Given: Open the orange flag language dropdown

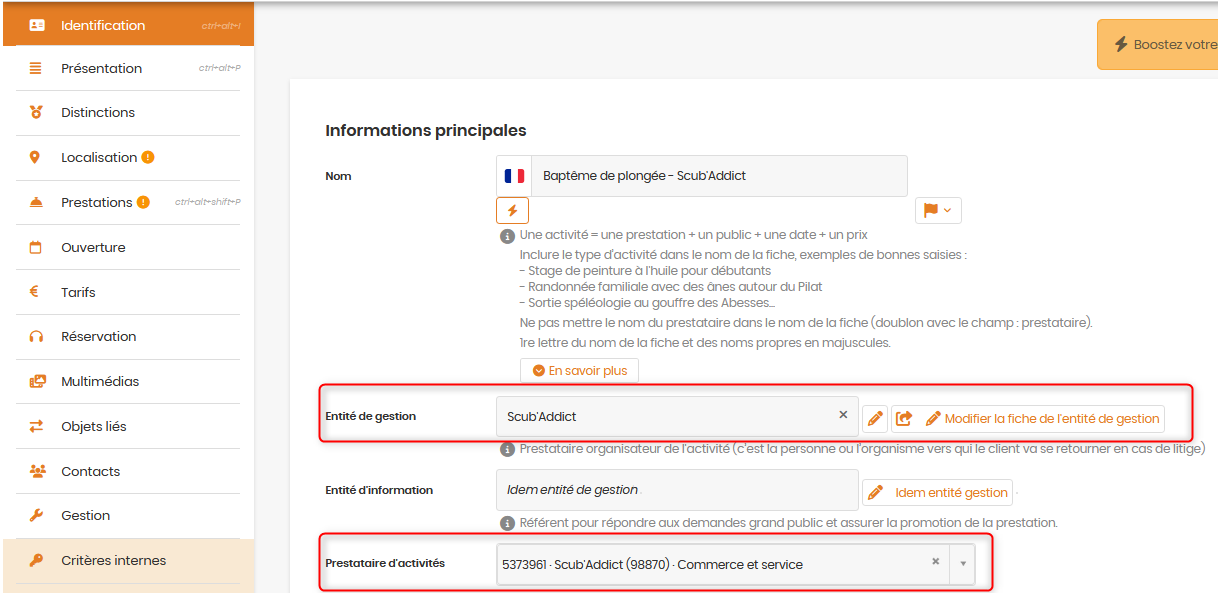Looking at the screenshot, I should coord(938,210).
